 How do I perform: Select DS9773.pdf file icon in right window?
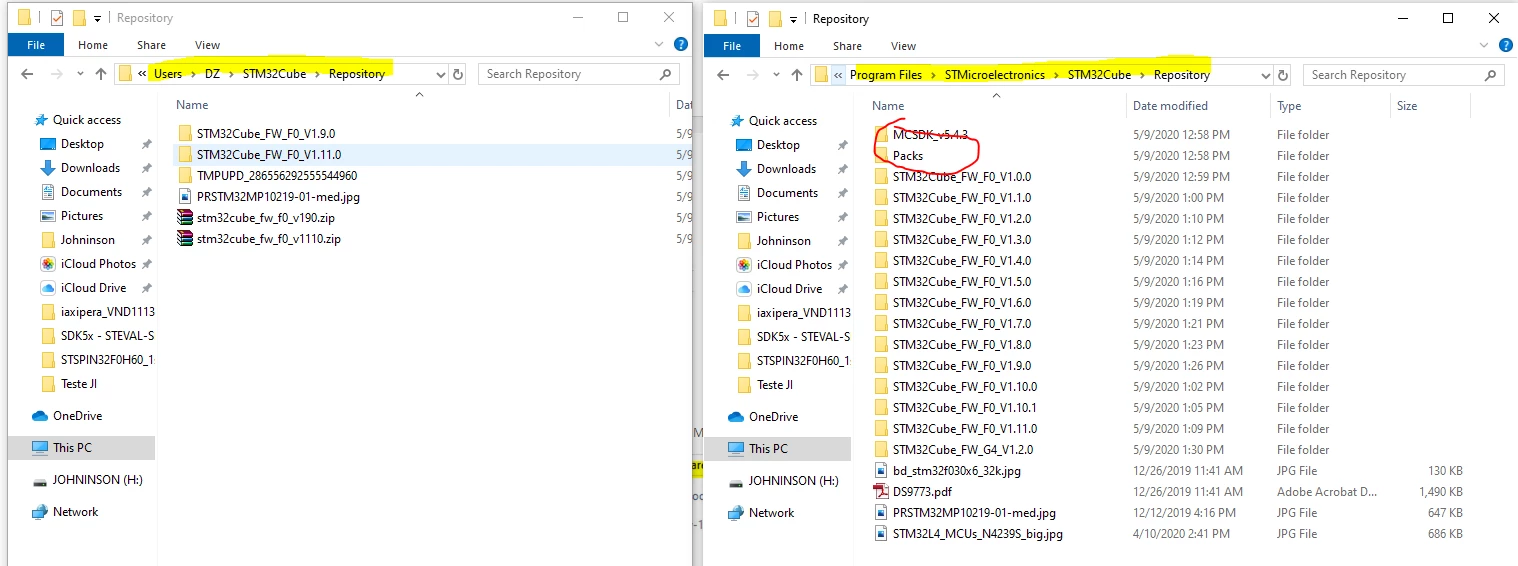881,492
